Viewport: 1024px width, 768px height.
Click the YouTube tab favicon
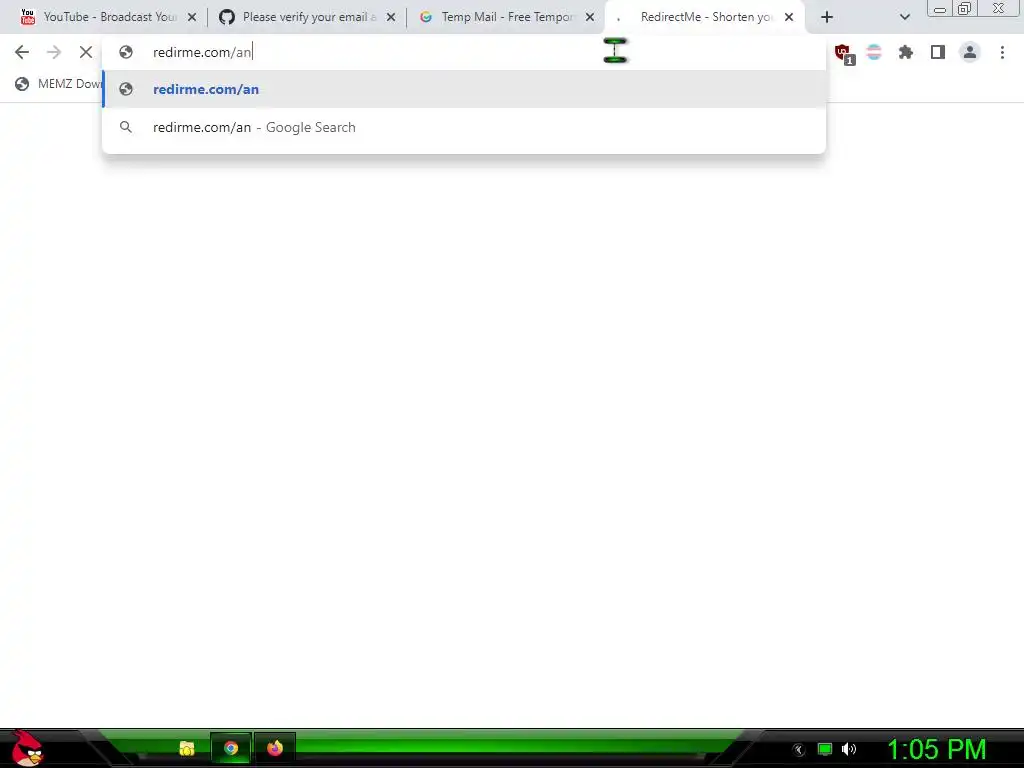[x=27, y=16]
